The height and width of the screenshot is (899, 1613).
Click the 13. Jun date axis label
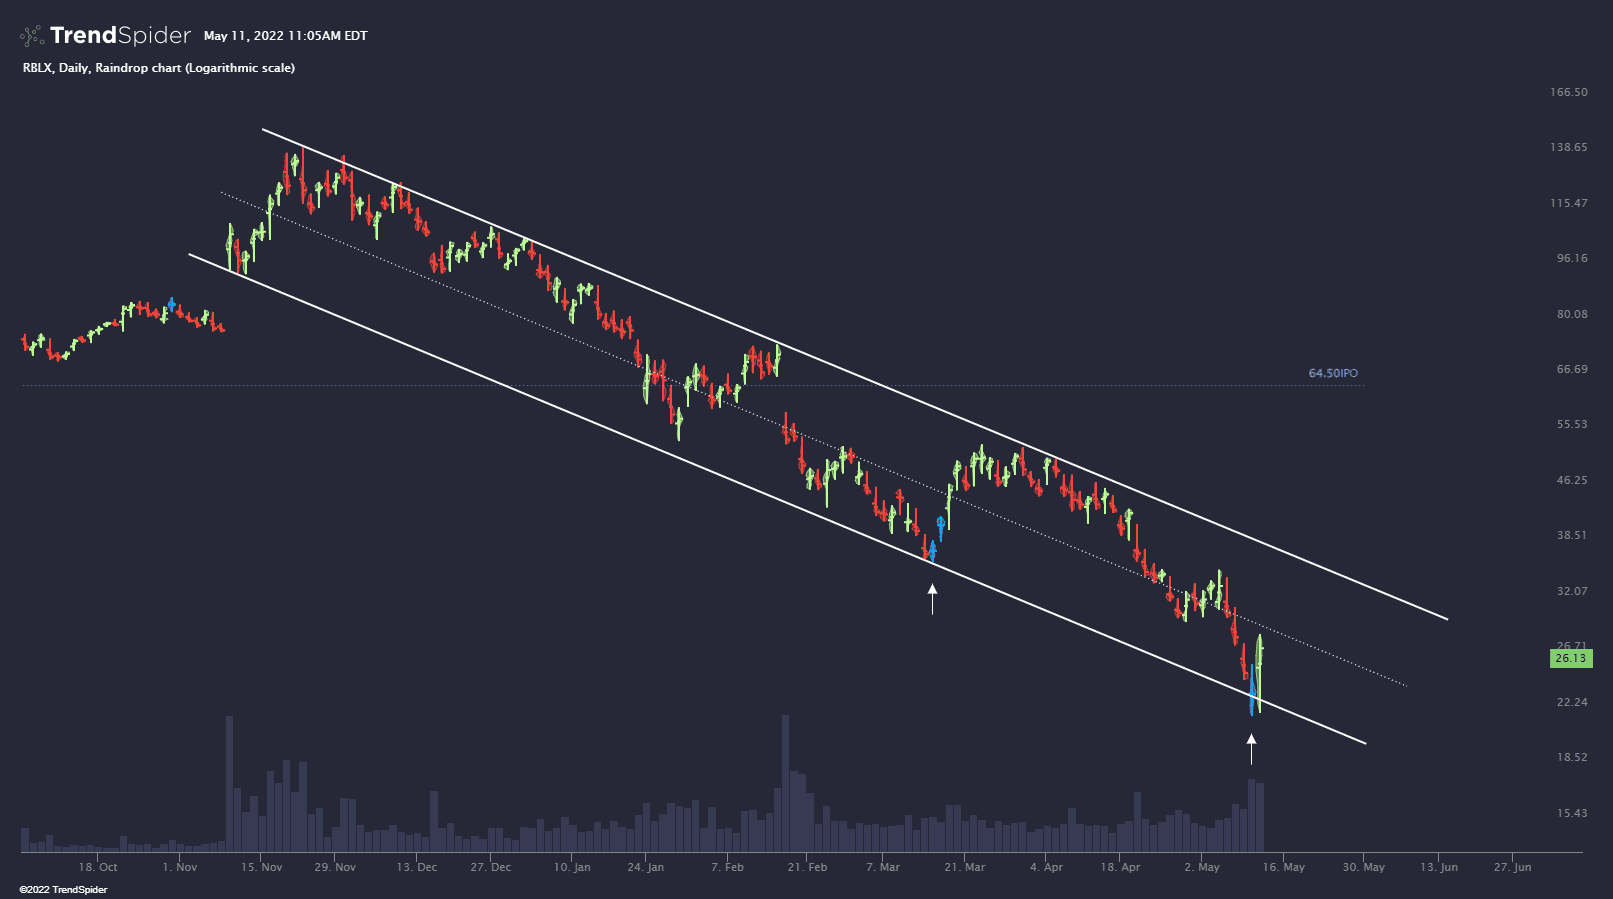tap(1439, 867)
